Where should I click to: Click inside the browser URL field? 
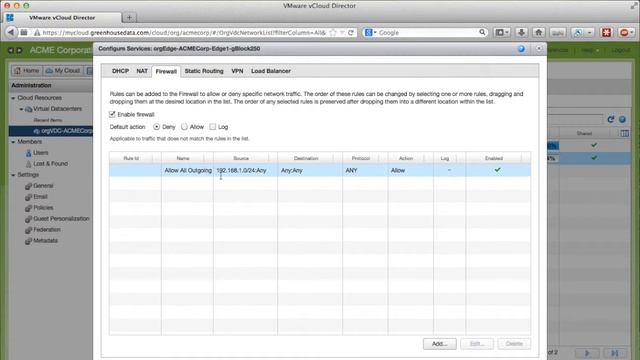click(x=184, y=32)
